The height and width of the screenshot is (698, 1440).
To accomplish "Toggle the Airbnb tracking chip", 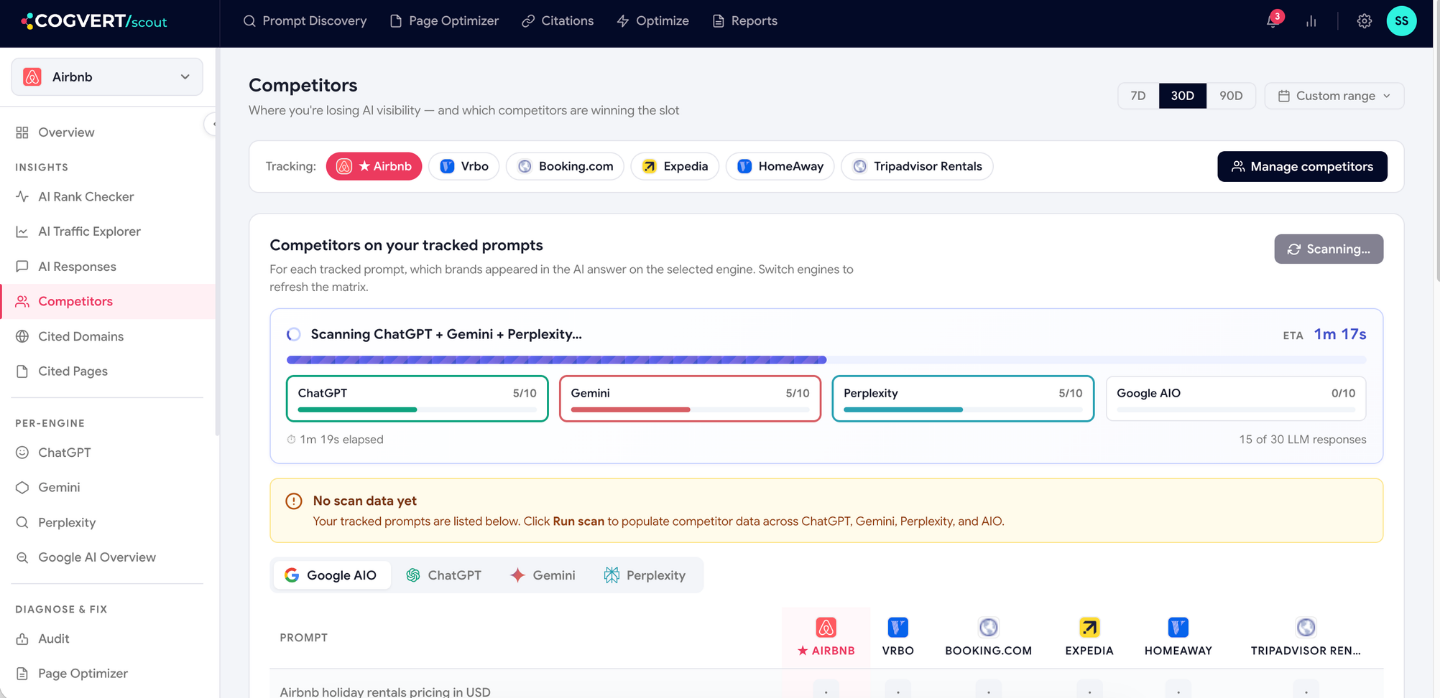I will [374, 166].
